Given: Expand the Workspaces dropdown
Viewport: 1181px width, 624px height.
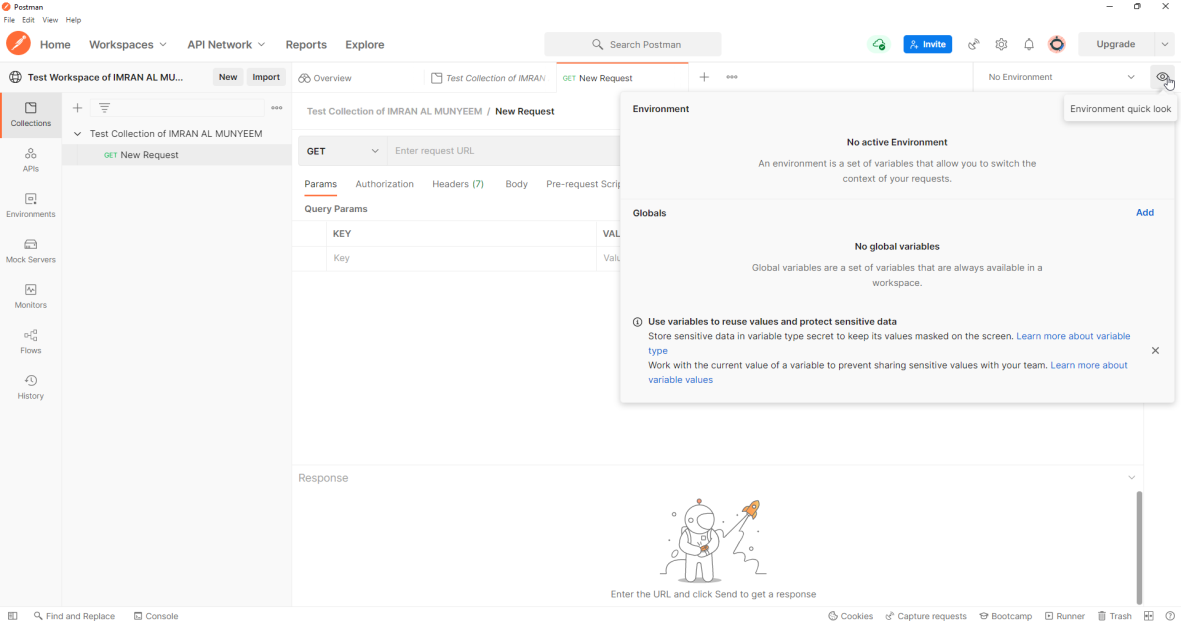Looking at the screenshot, I should point(128,44).
